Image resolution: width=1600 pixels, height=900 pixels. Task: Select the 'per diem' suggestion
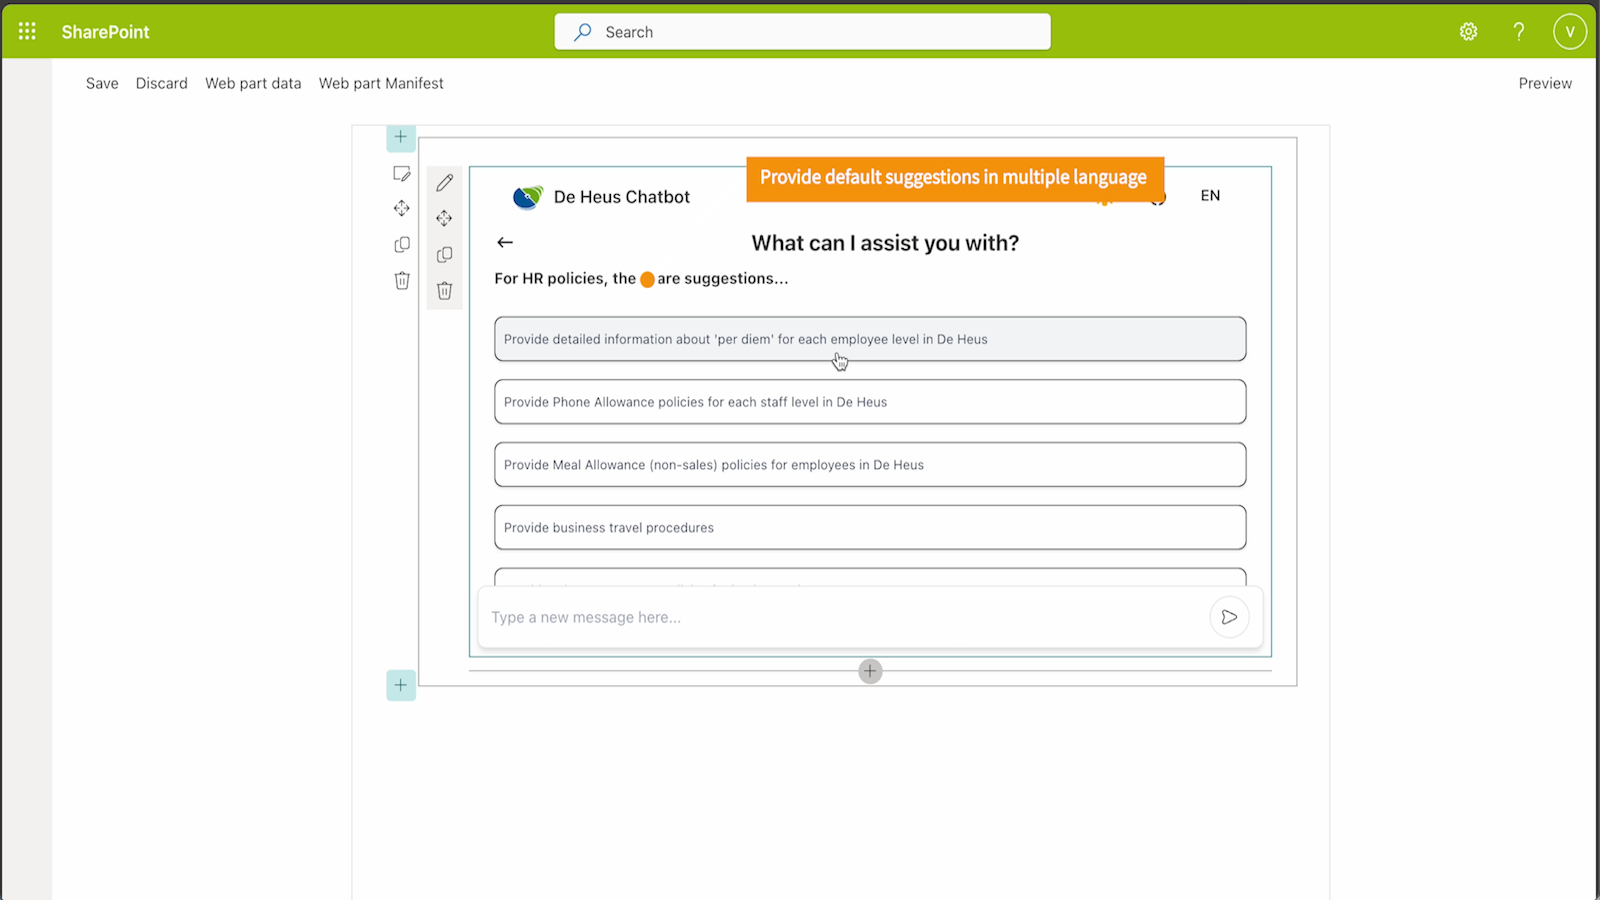870,339
